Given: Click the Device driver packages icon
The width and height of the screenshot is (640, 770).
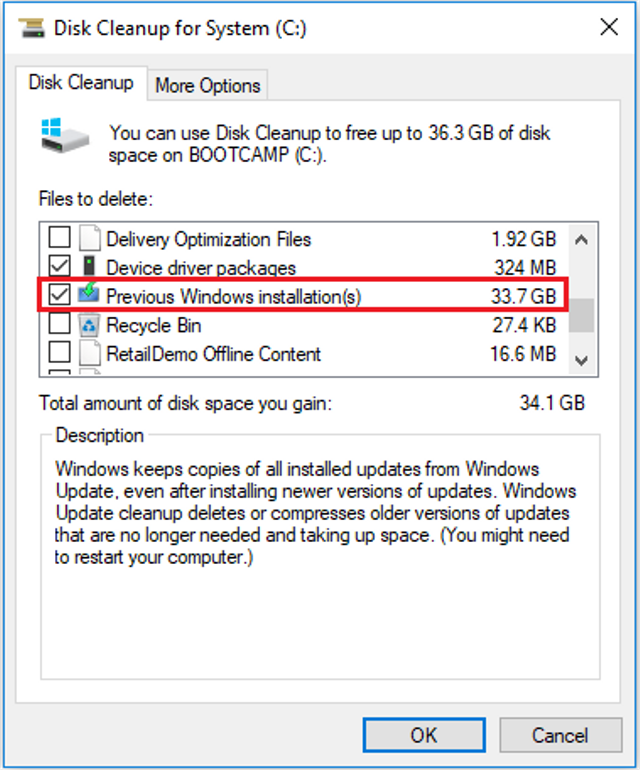Looking at the screenshot, I should click(x=90, y=267).
